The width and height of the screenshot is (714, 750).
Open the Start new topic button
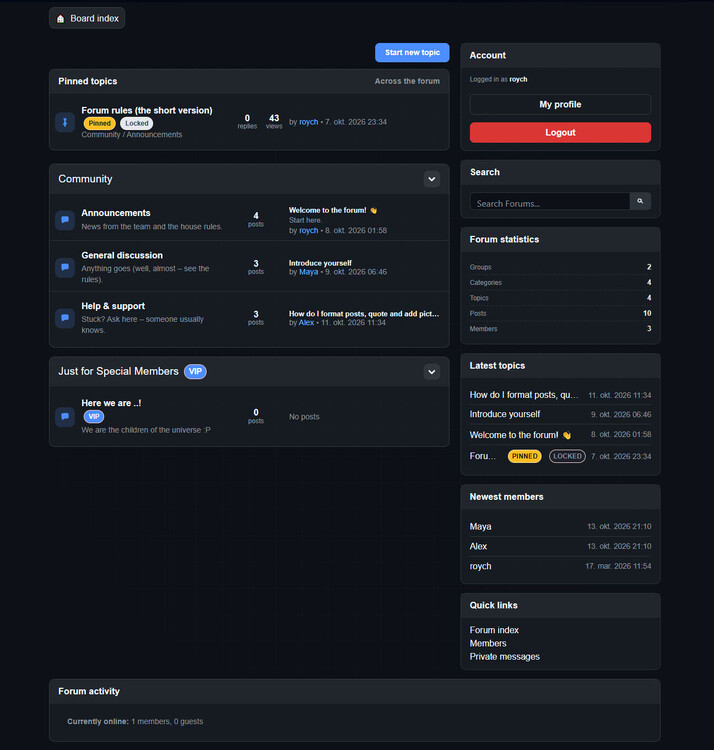412,53
